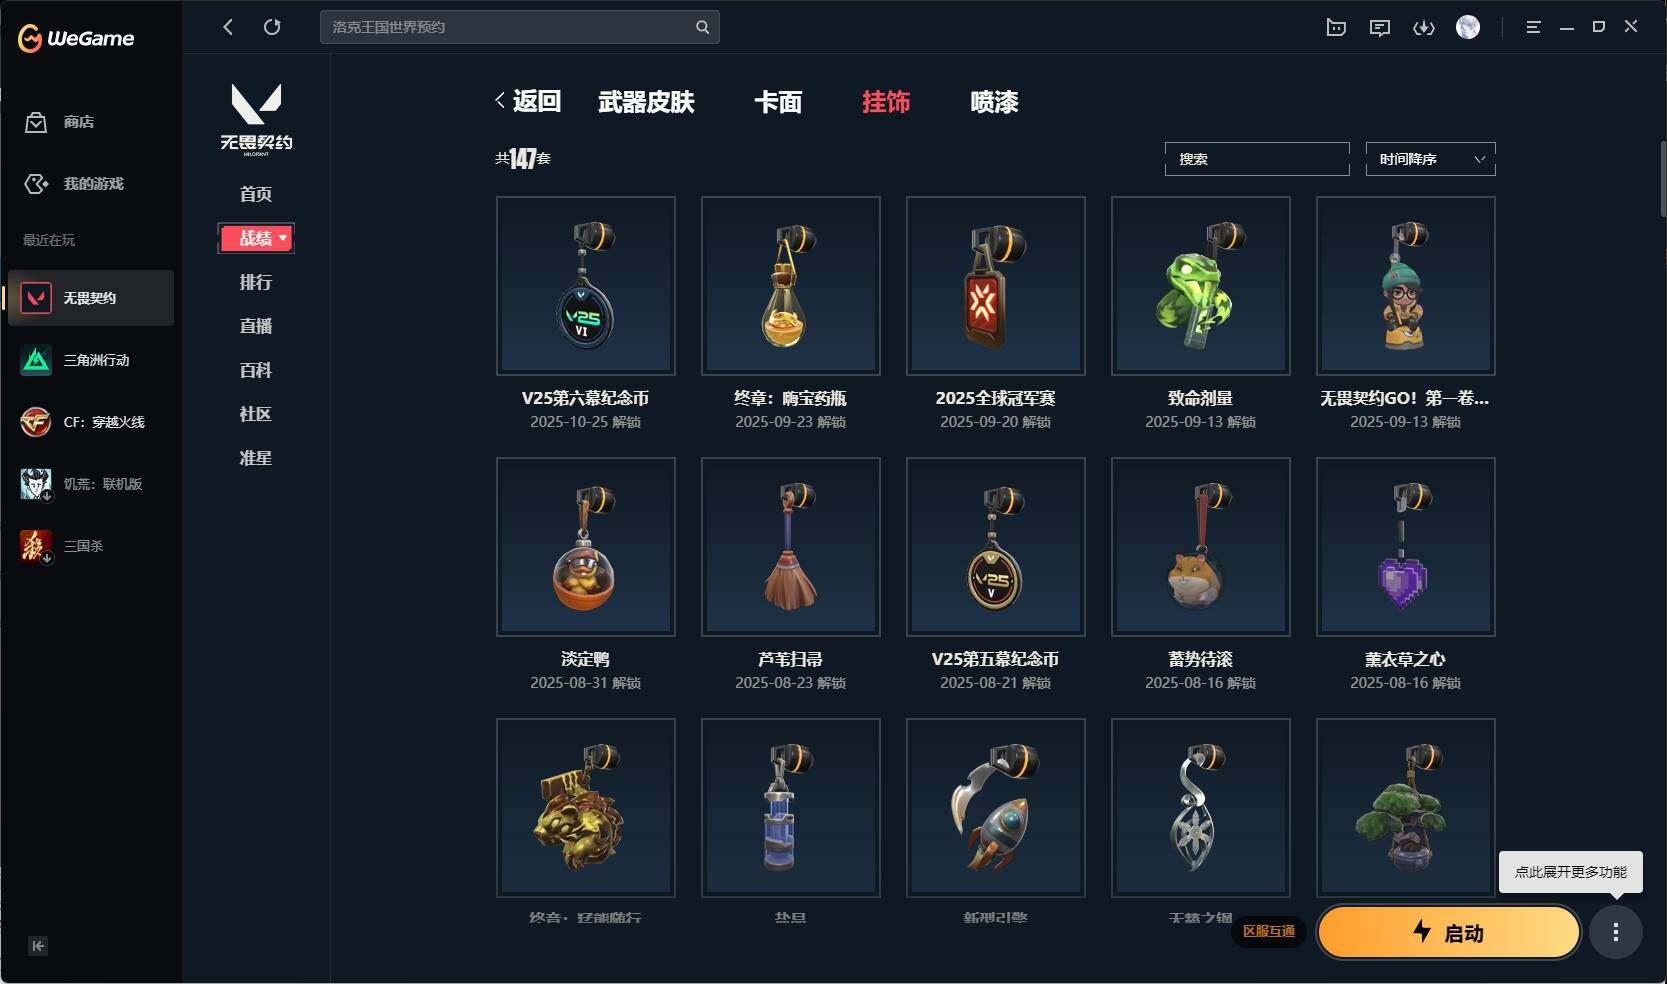Expand the 战绩 dropdown menu
Image resolution: width=1667 pixels, height=984 pixels.
pyautogui.click(x=256, y=238)
